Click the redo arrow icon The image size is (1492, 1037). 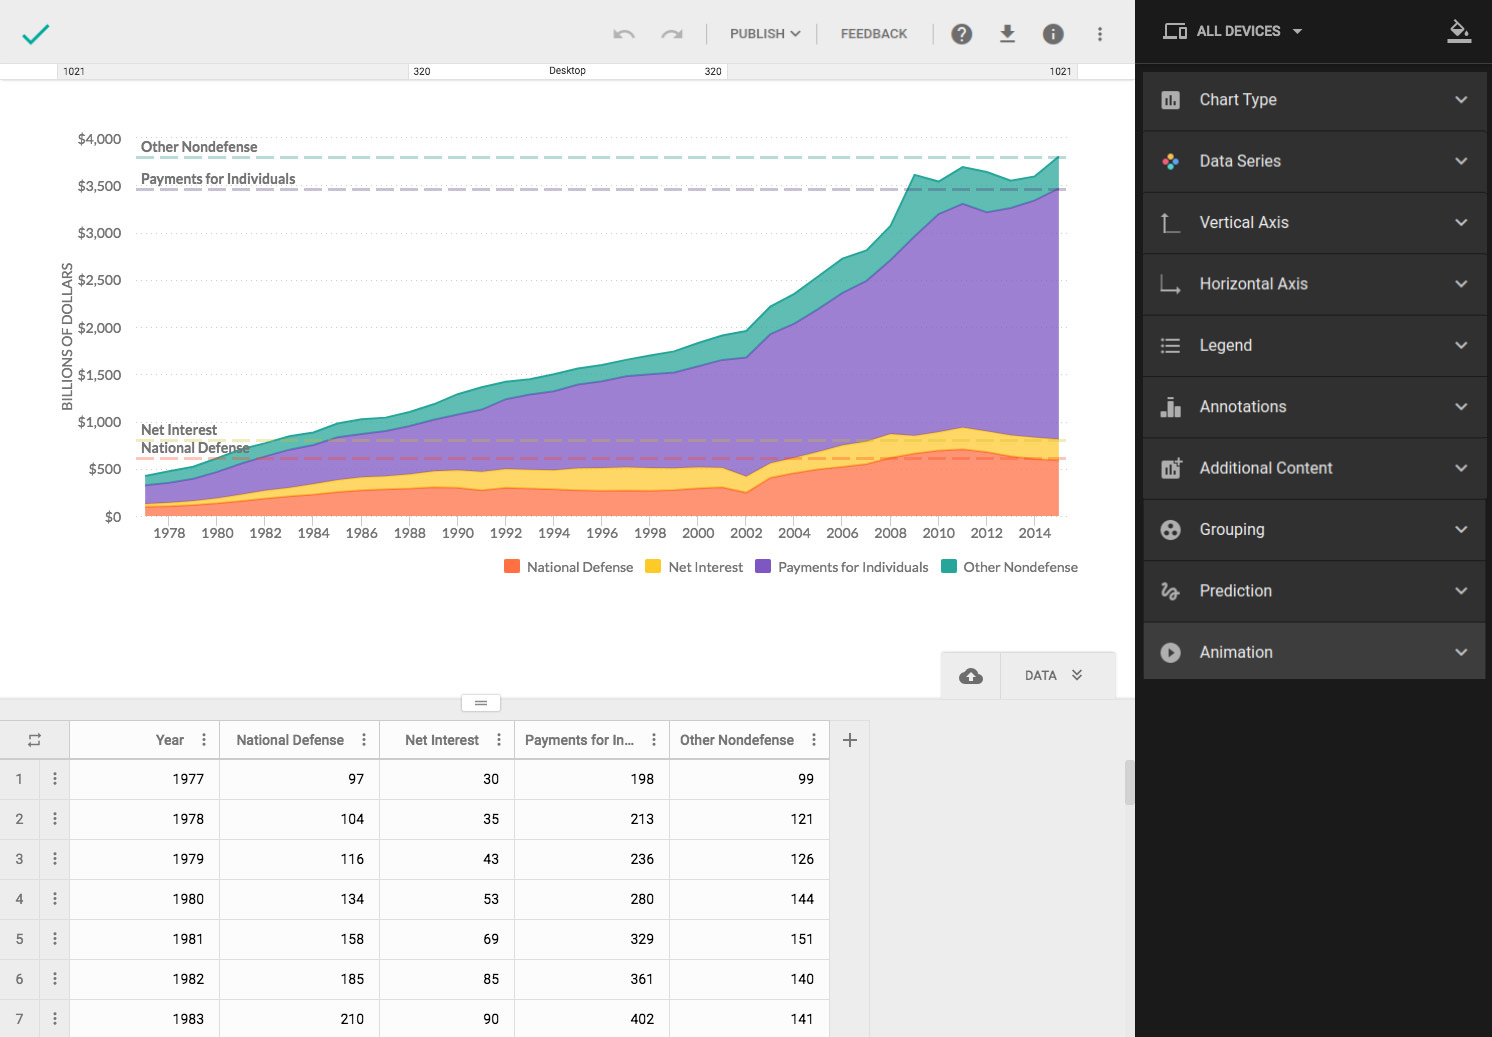(x=672, y=34)
